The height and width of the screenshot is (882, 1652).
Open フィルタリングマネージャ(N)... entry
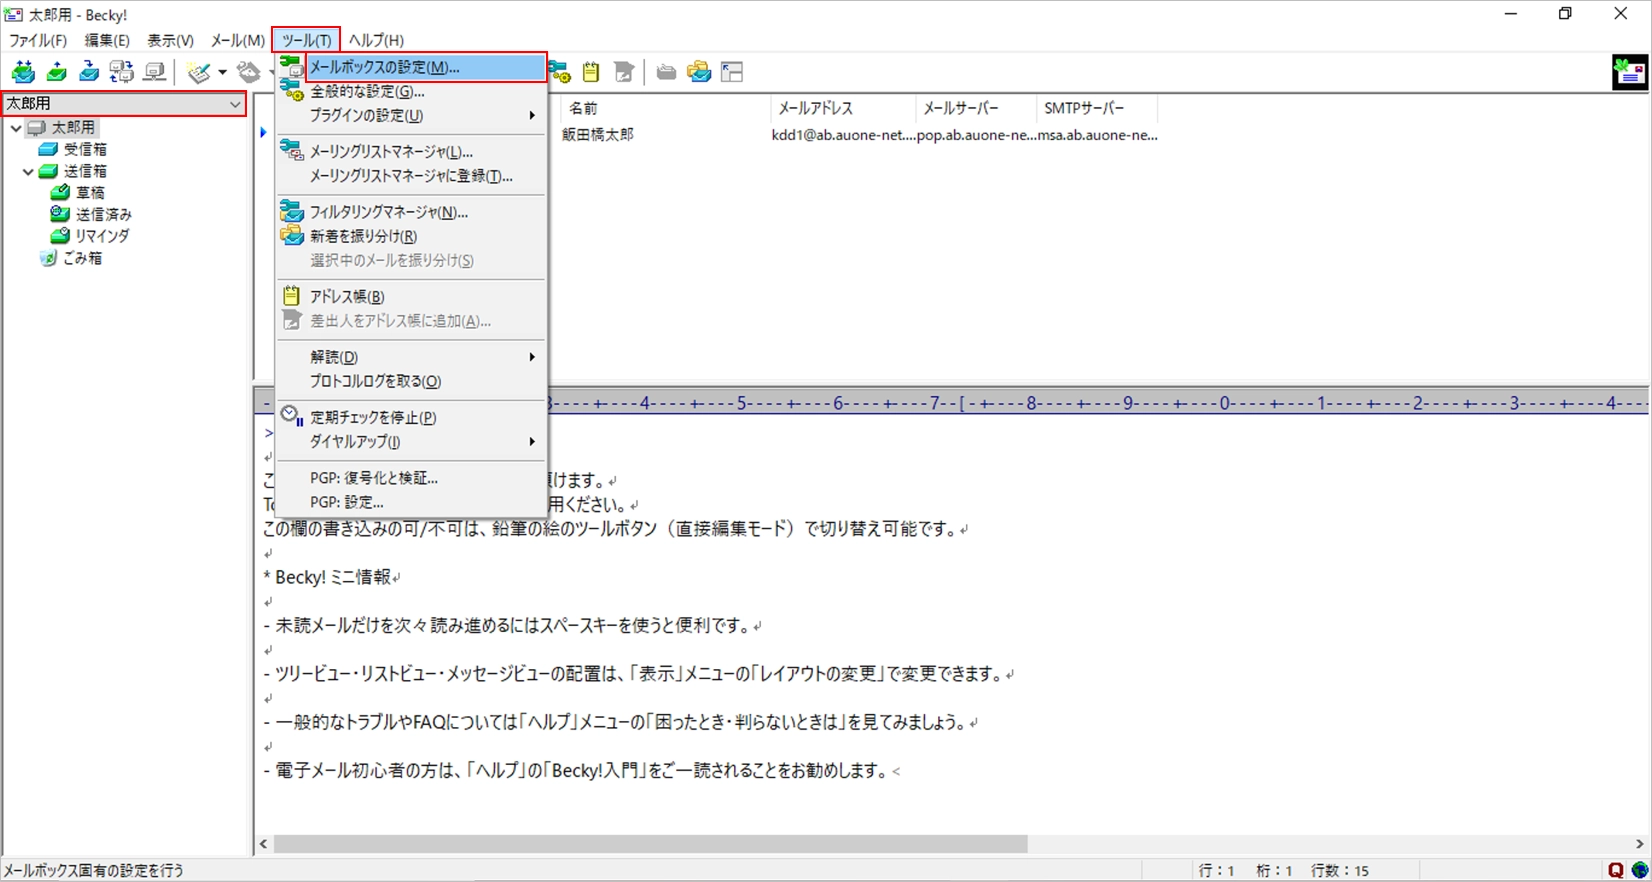(412, 212)
